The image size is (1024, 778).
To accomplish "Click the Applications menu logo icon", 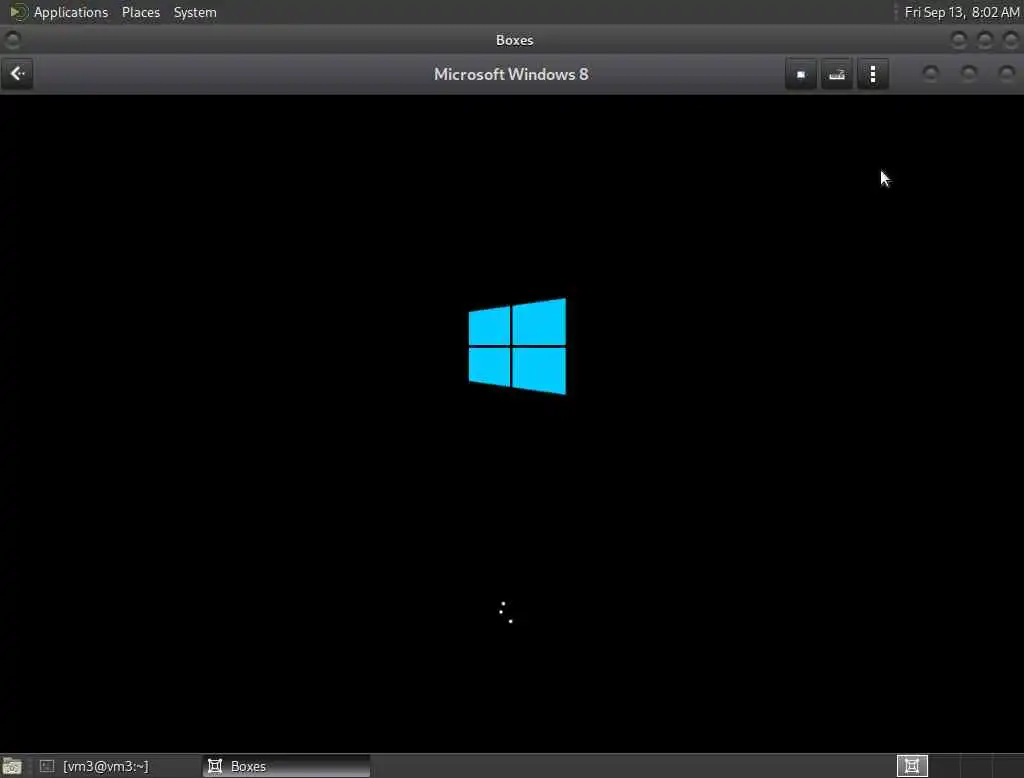I will coord(18,12).
